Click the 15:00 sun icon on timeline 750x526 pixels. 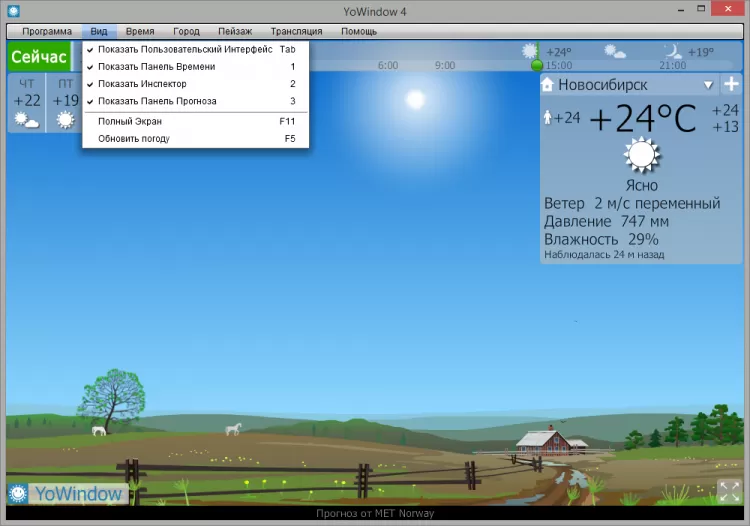[x=529, y=51]
